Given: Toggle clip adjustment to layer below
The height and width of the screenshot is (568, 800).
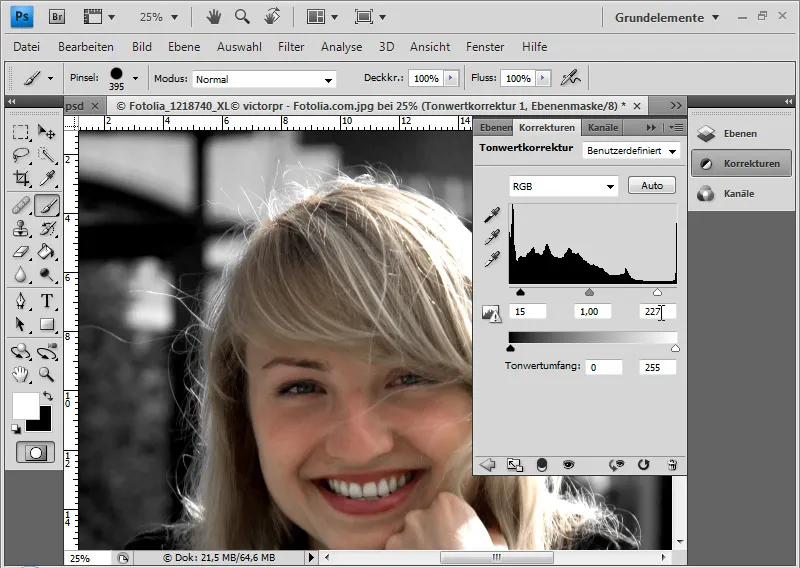Looking at the screenshot, I should click(x=542, y=464).
